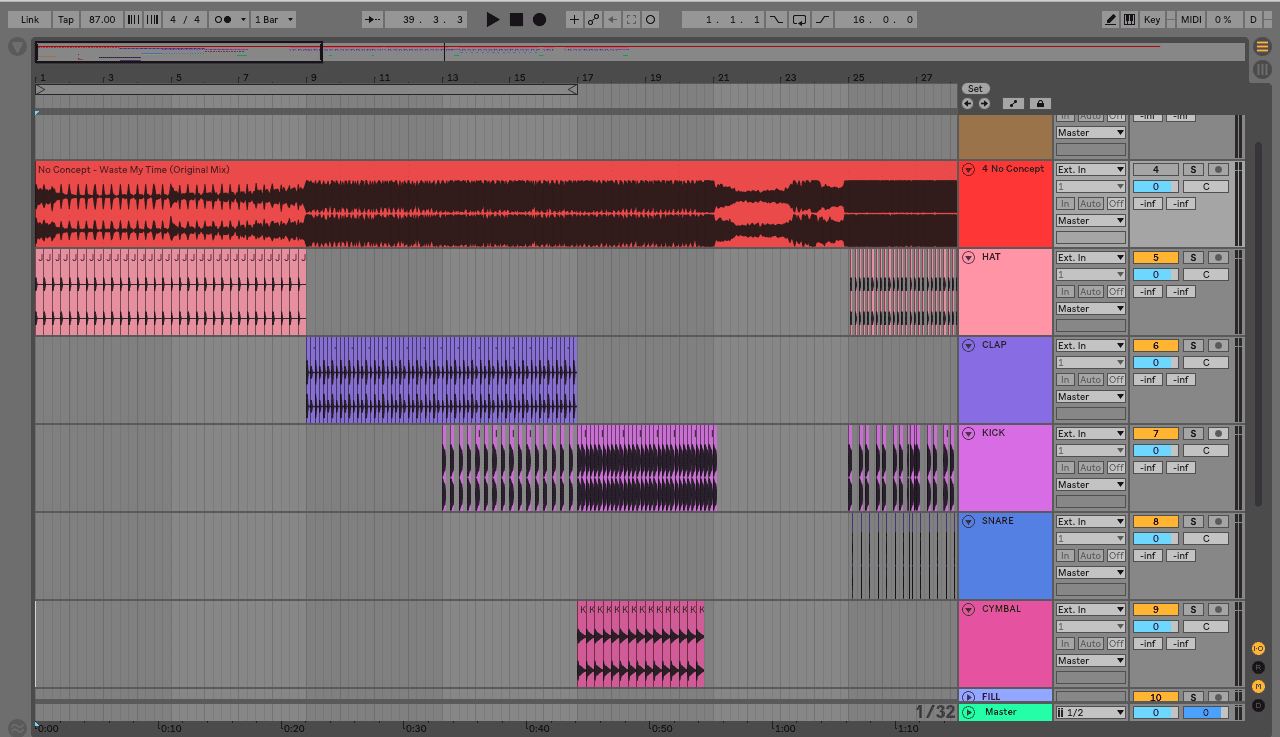
Task: Go to next locator arrow
Action: [984, 103]
